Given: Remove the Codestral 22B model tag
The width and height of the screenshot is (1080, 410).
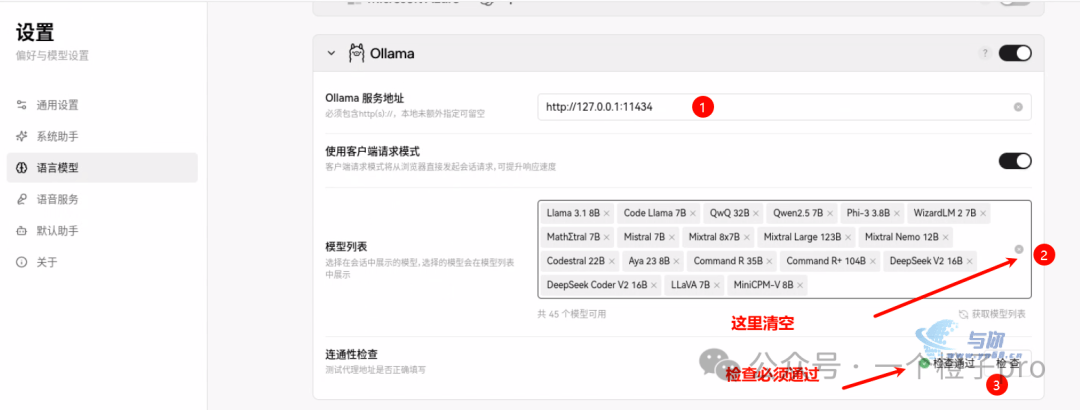Looking at the screenshot, I should click(611, 261).
